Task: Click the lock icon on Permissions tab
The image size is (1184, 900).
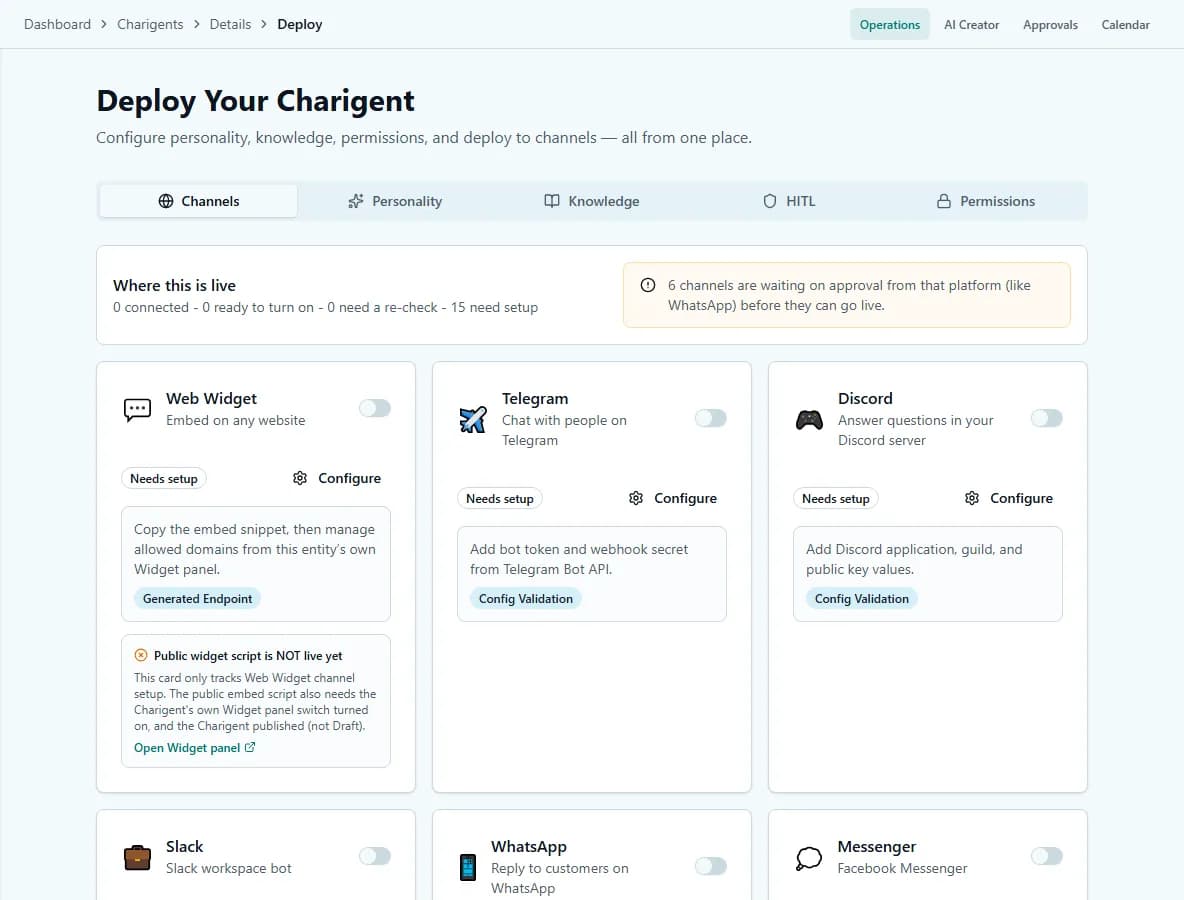Action: click(x=944, y=201)
